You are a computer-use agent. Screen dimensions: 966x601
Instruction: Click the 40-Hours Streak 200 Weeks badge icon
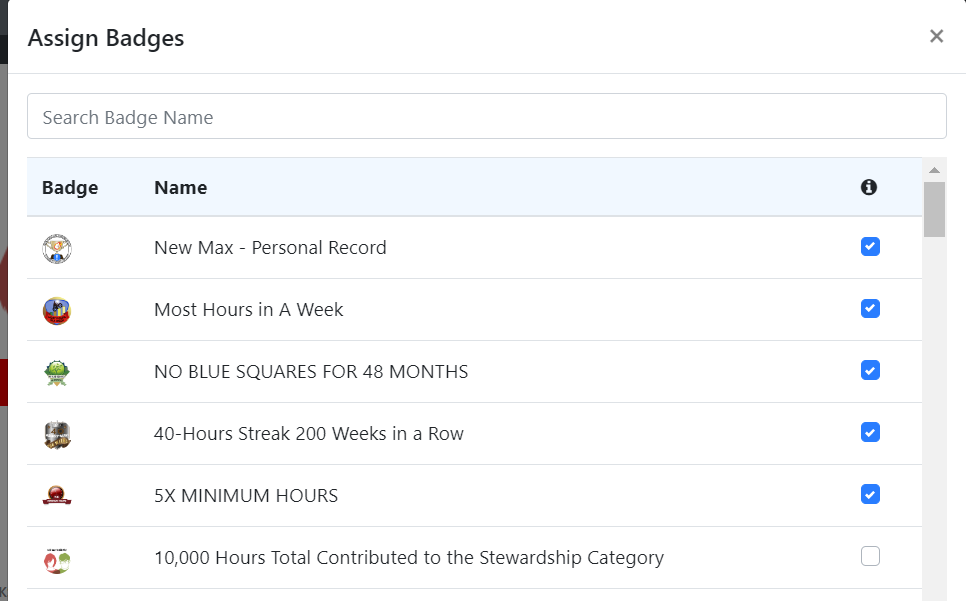point(57,435)
